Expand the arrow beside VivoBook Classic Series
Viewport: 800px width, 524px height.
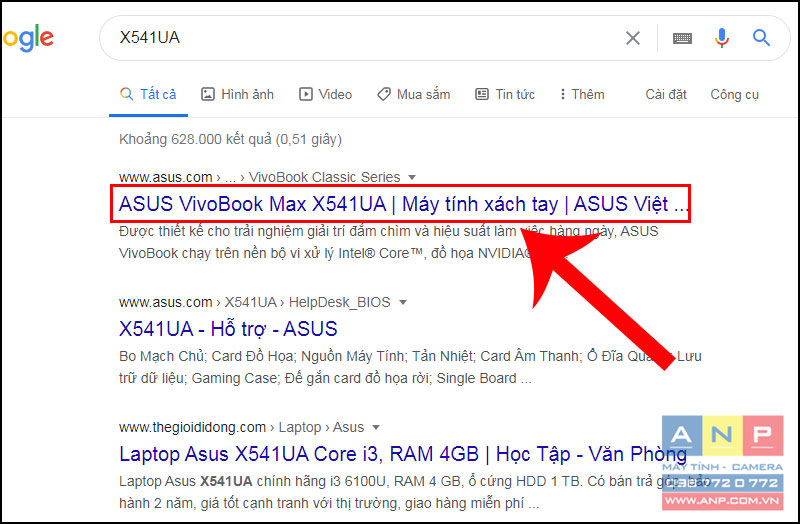tap(412, 178)
